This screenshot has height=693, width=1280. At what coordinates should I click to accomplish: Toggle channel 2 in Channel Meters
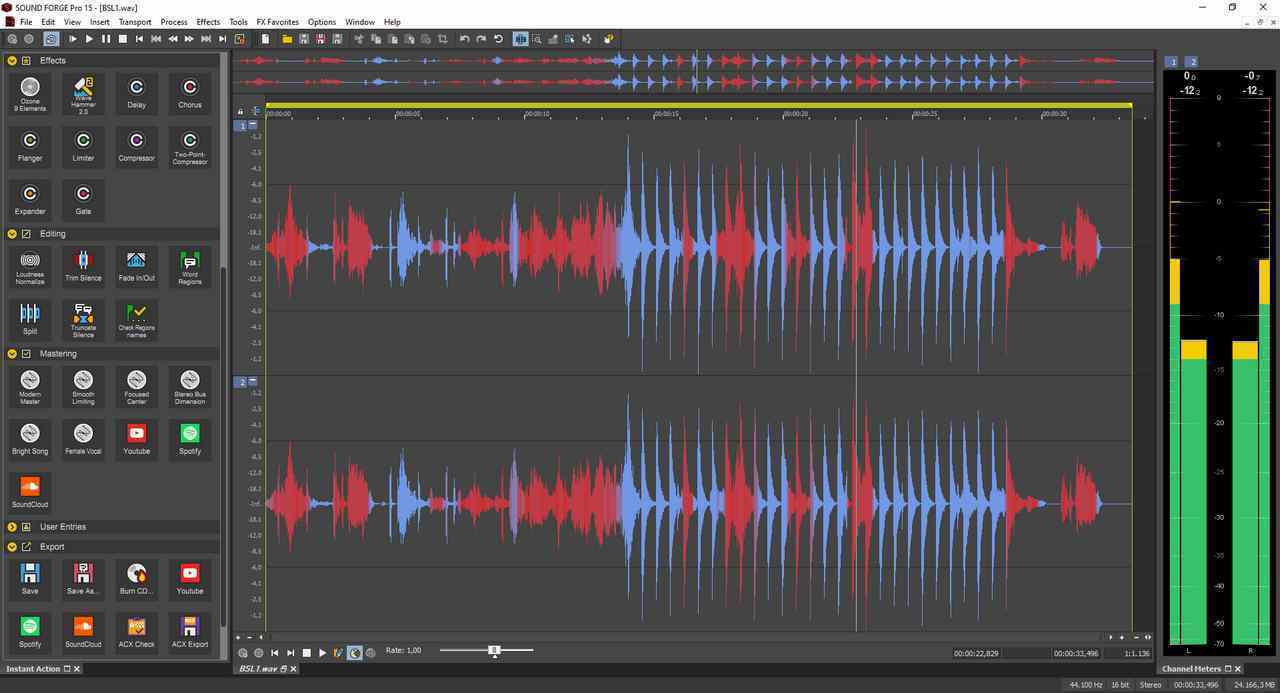click(x=1192, y=62)
